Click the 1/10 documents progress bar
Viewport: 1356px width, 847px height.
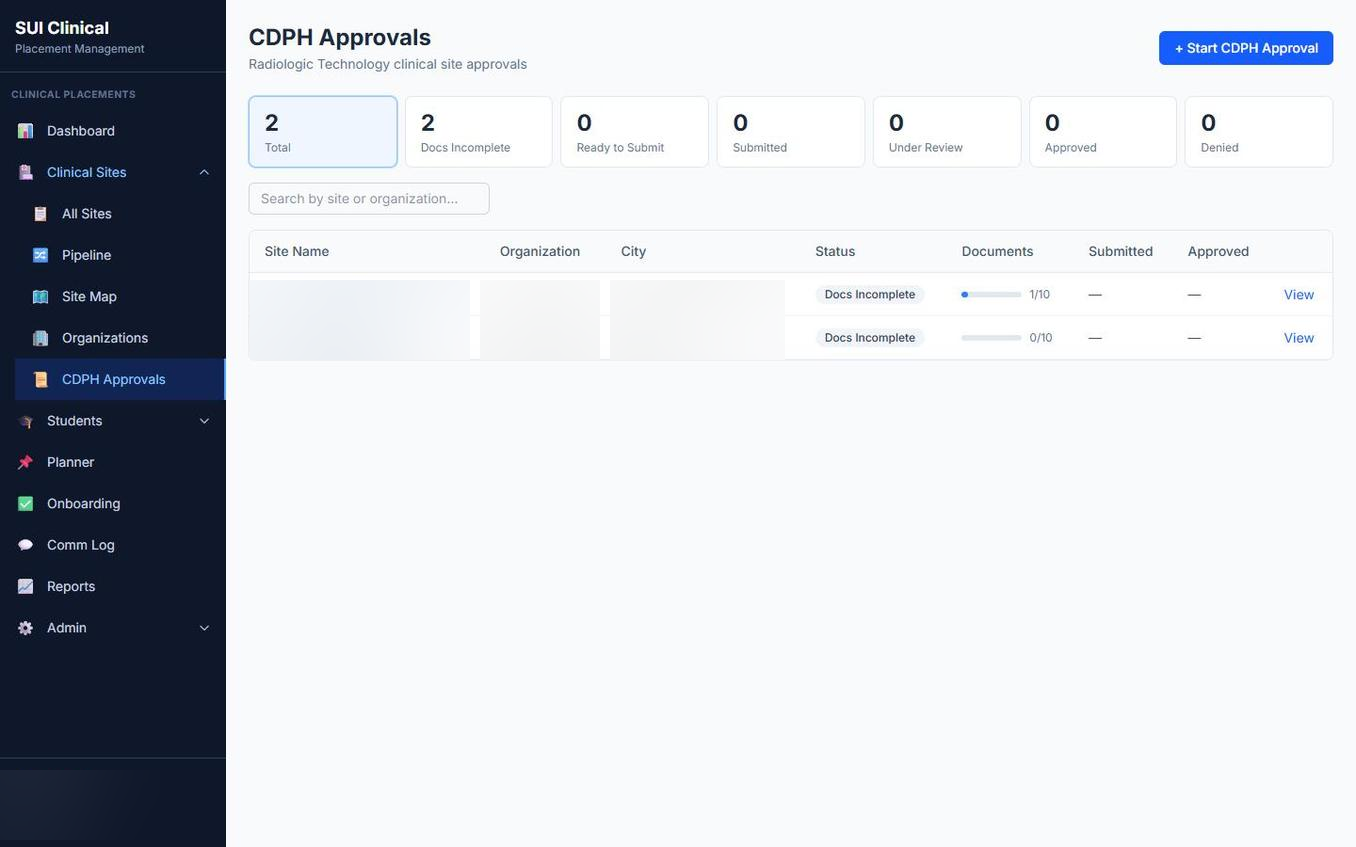click(991, 294)
